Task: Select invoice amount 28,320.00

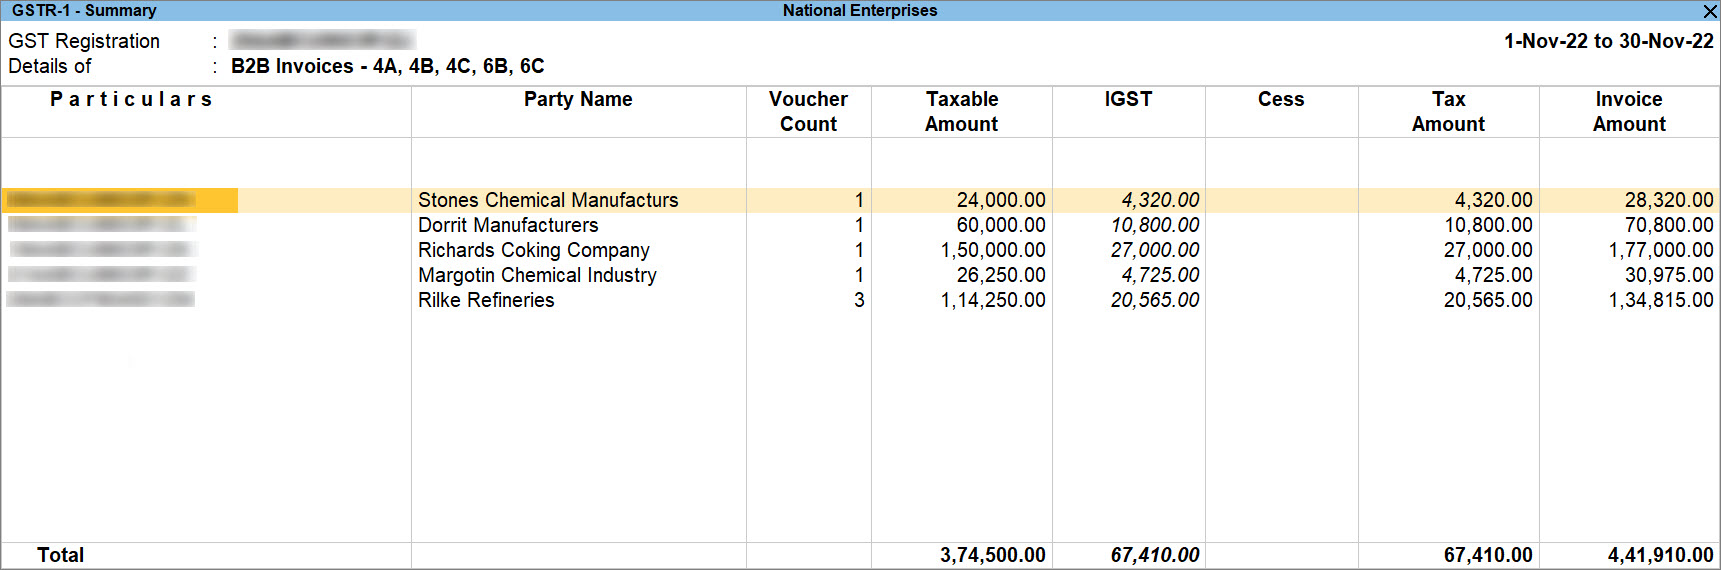Action: (1669, 200)
